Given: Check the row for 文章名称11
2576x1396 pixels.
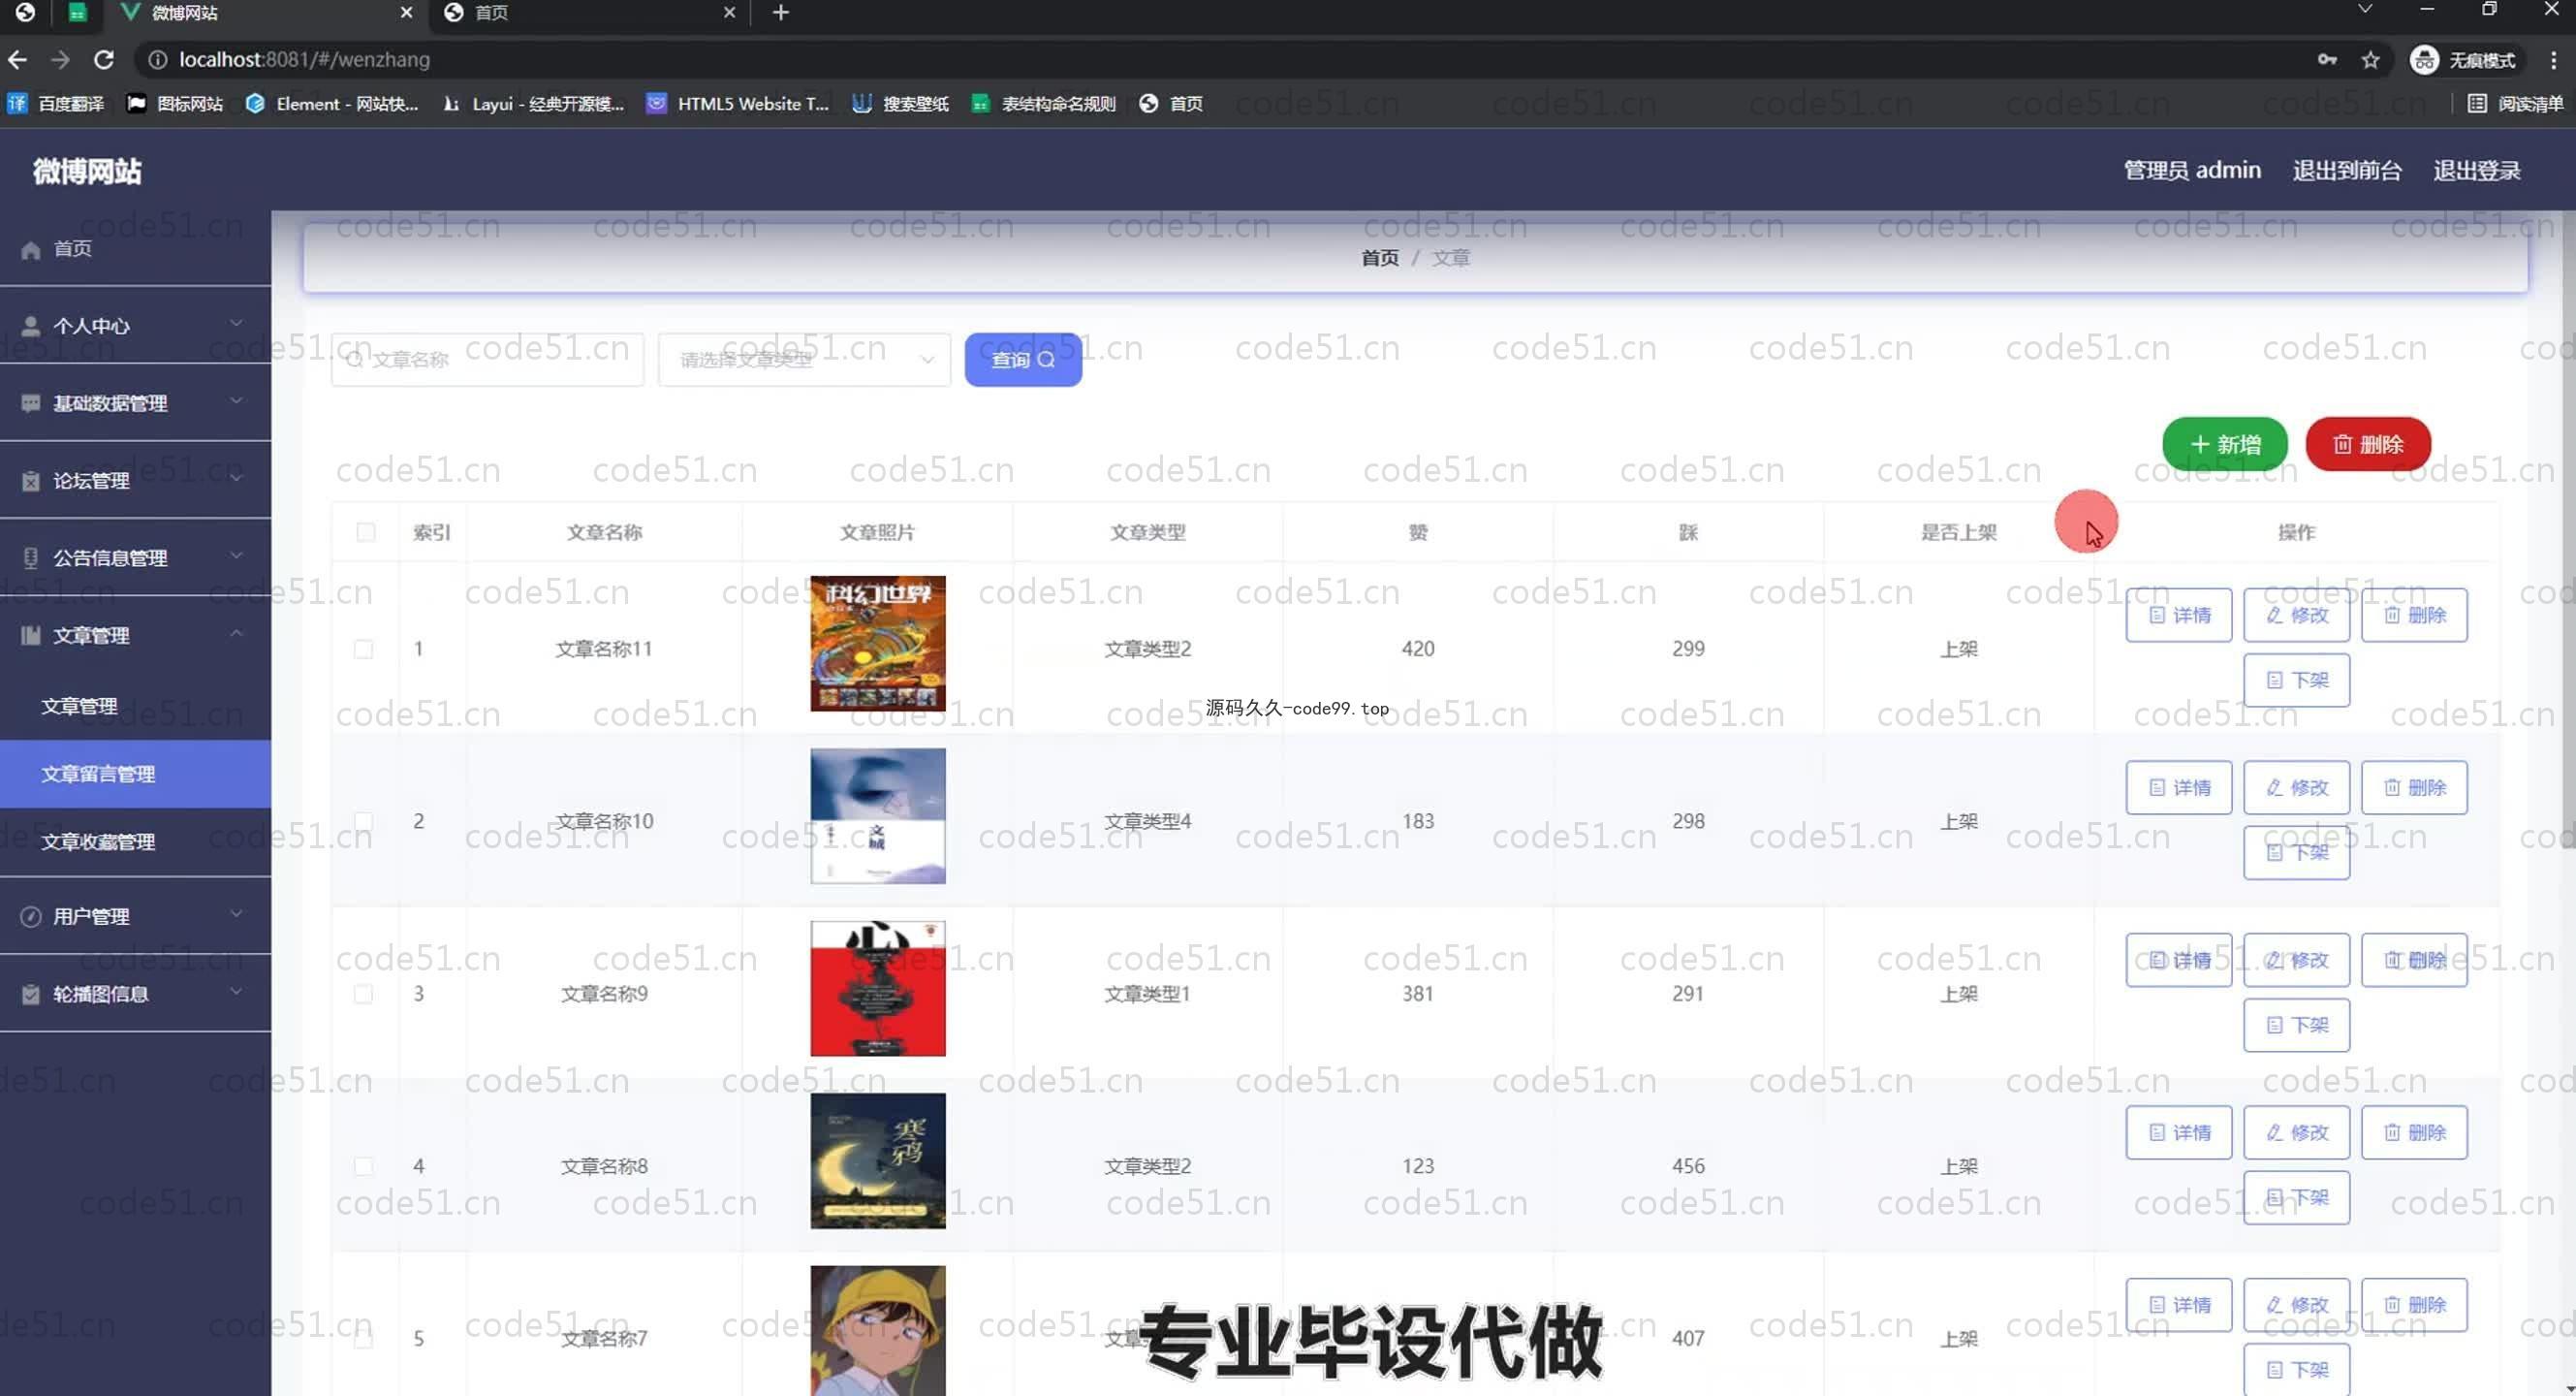Looking at the screenshot, I should 364,649.
